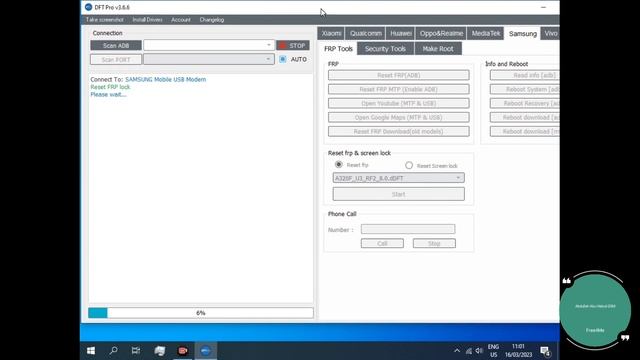Open the notifications center icon
Image resolution: width=640 pixels, height=360 pixels.
(545, 351)
